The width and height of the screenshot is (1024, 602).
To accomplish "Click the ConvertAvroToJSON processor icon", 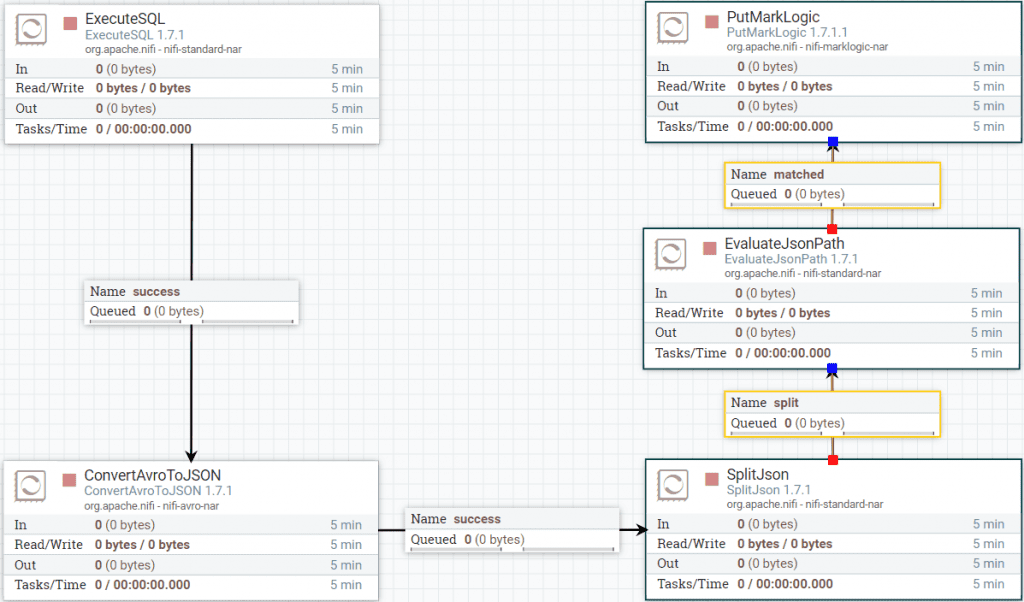I will tap(31, 486).
